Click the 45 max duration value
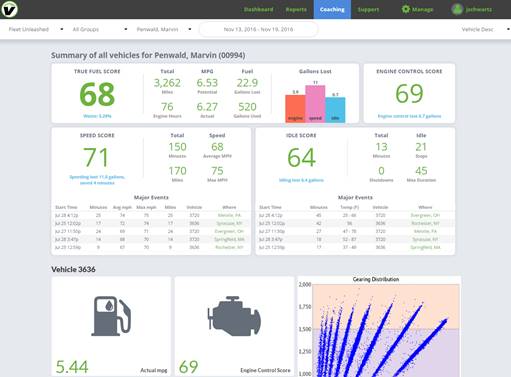Viewport: 511px width, 377px height. click(x=421, y=171)
